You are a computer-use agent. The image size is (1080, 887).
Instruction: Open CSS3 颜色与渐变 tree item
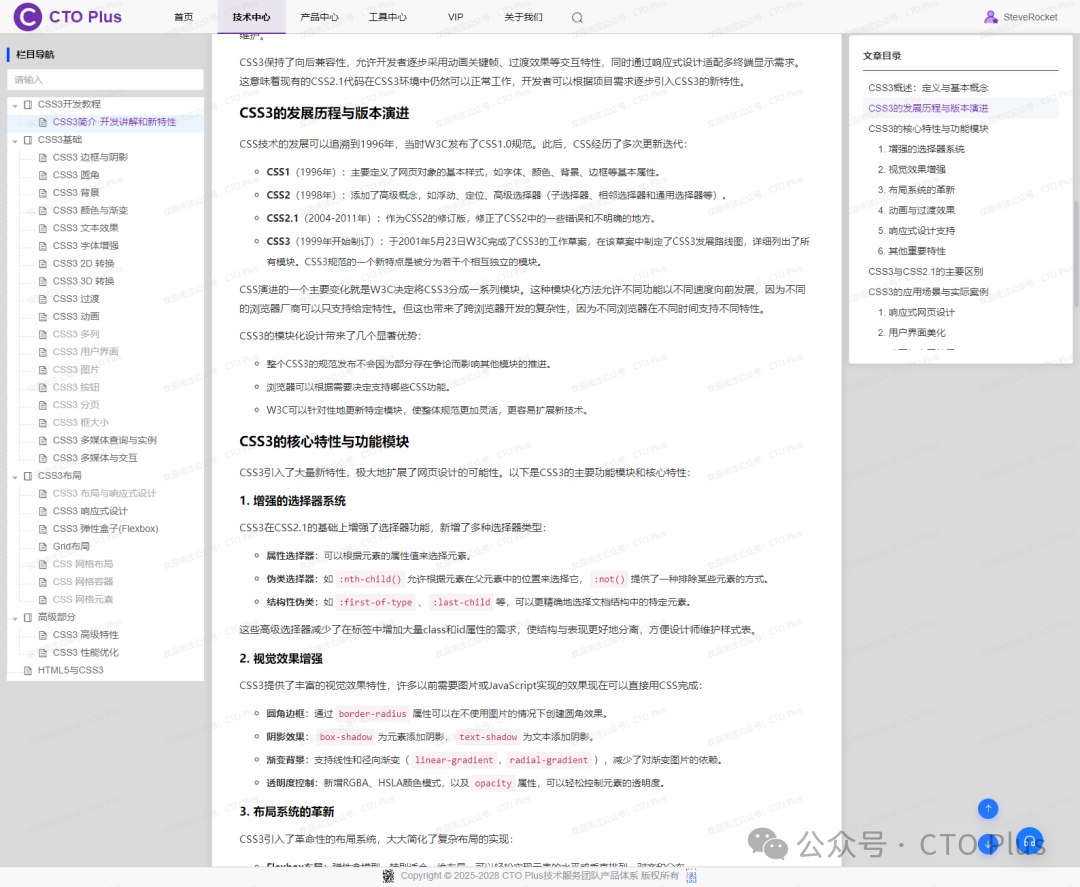90,211
